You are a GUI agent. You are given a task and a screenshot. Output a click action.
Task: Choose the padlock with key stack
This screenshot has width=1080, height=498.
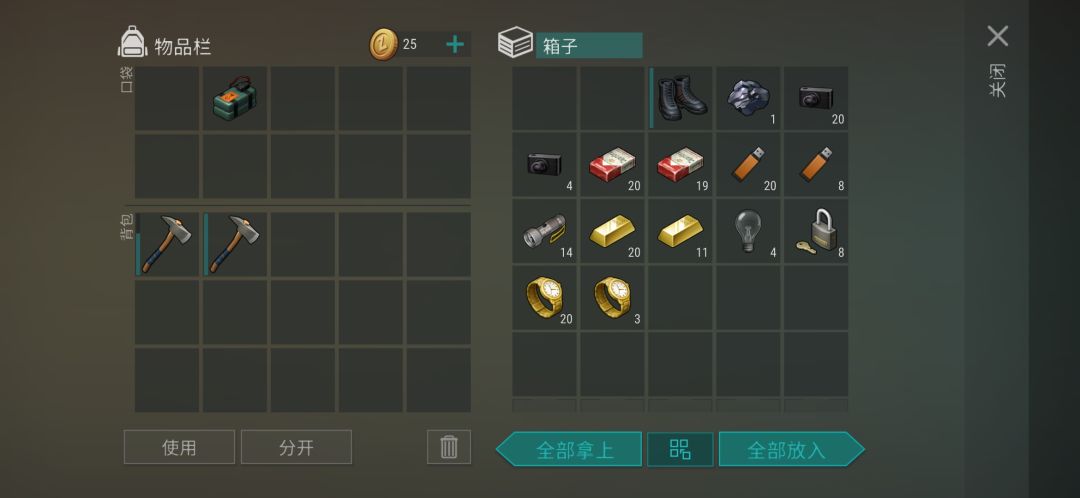coord(816,231)
